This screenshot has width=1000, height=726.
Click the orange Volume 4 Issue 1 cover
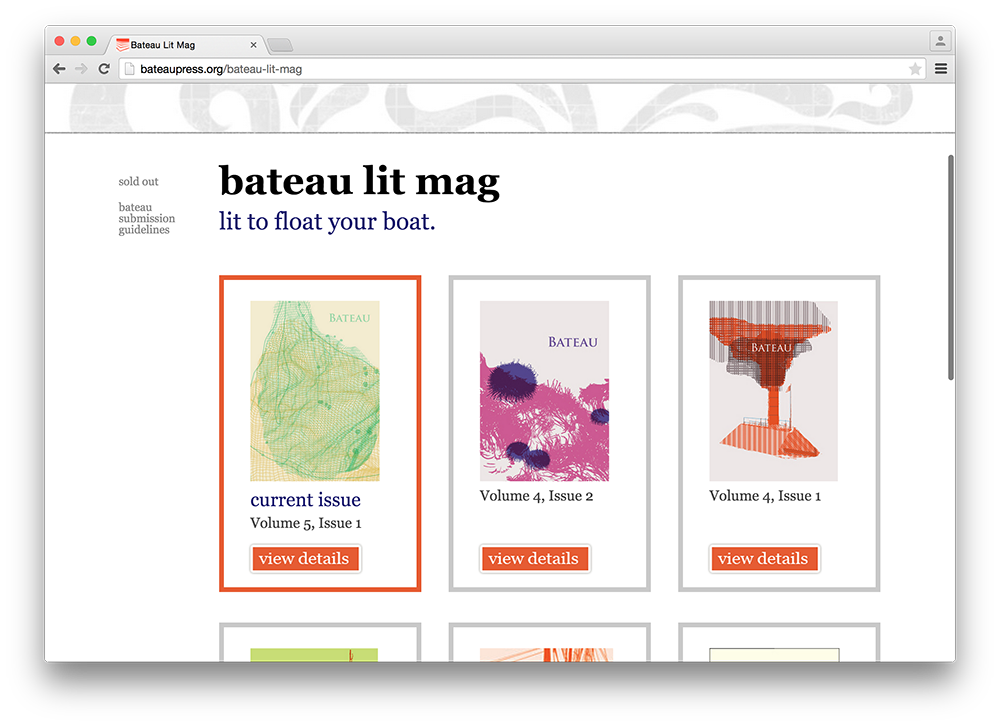[x=773, y=391]
